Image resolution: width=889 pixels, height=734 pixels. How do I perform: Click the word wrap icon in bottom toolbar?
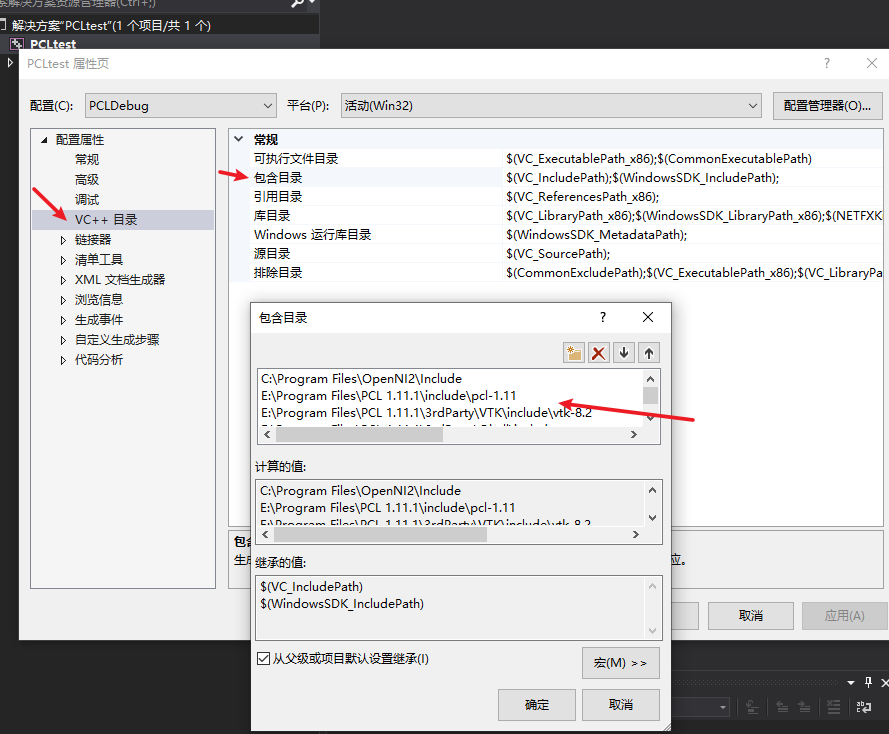click(x=862, y=707)
